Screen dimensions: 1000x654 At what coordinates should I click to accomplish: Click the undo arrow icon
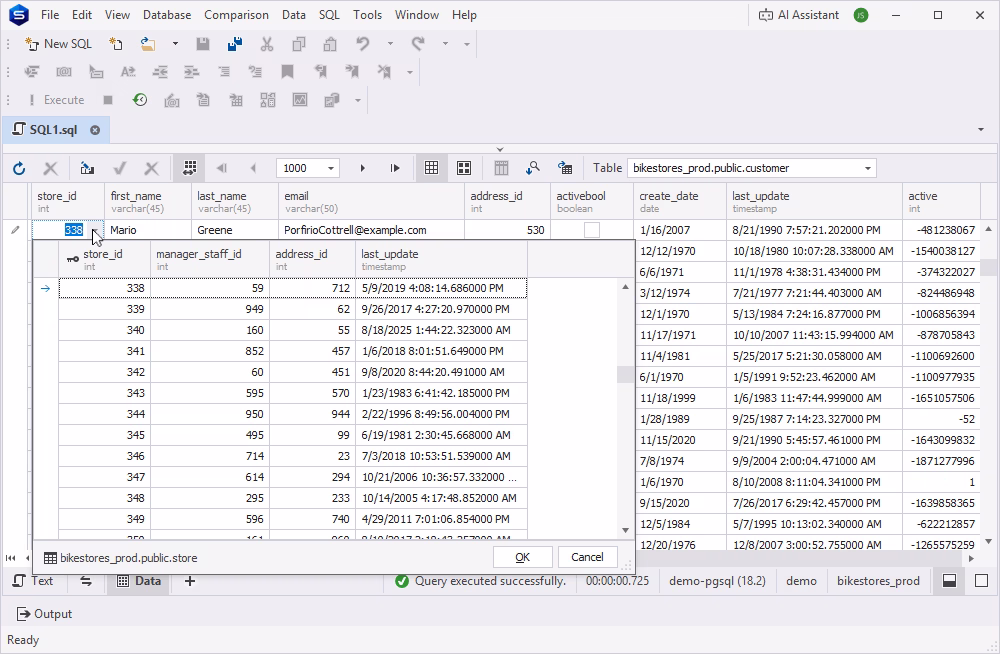(363, 43)
